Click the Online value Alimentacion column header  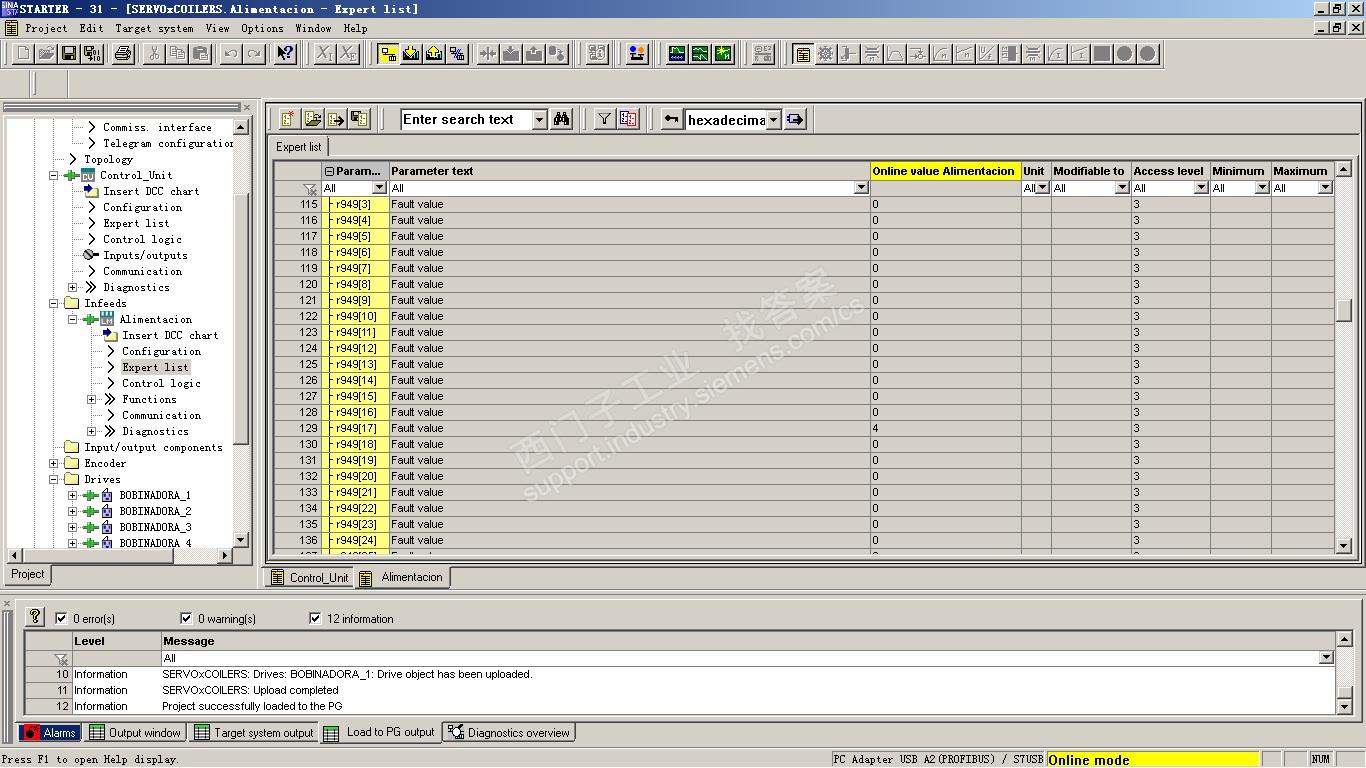point(945,171)
